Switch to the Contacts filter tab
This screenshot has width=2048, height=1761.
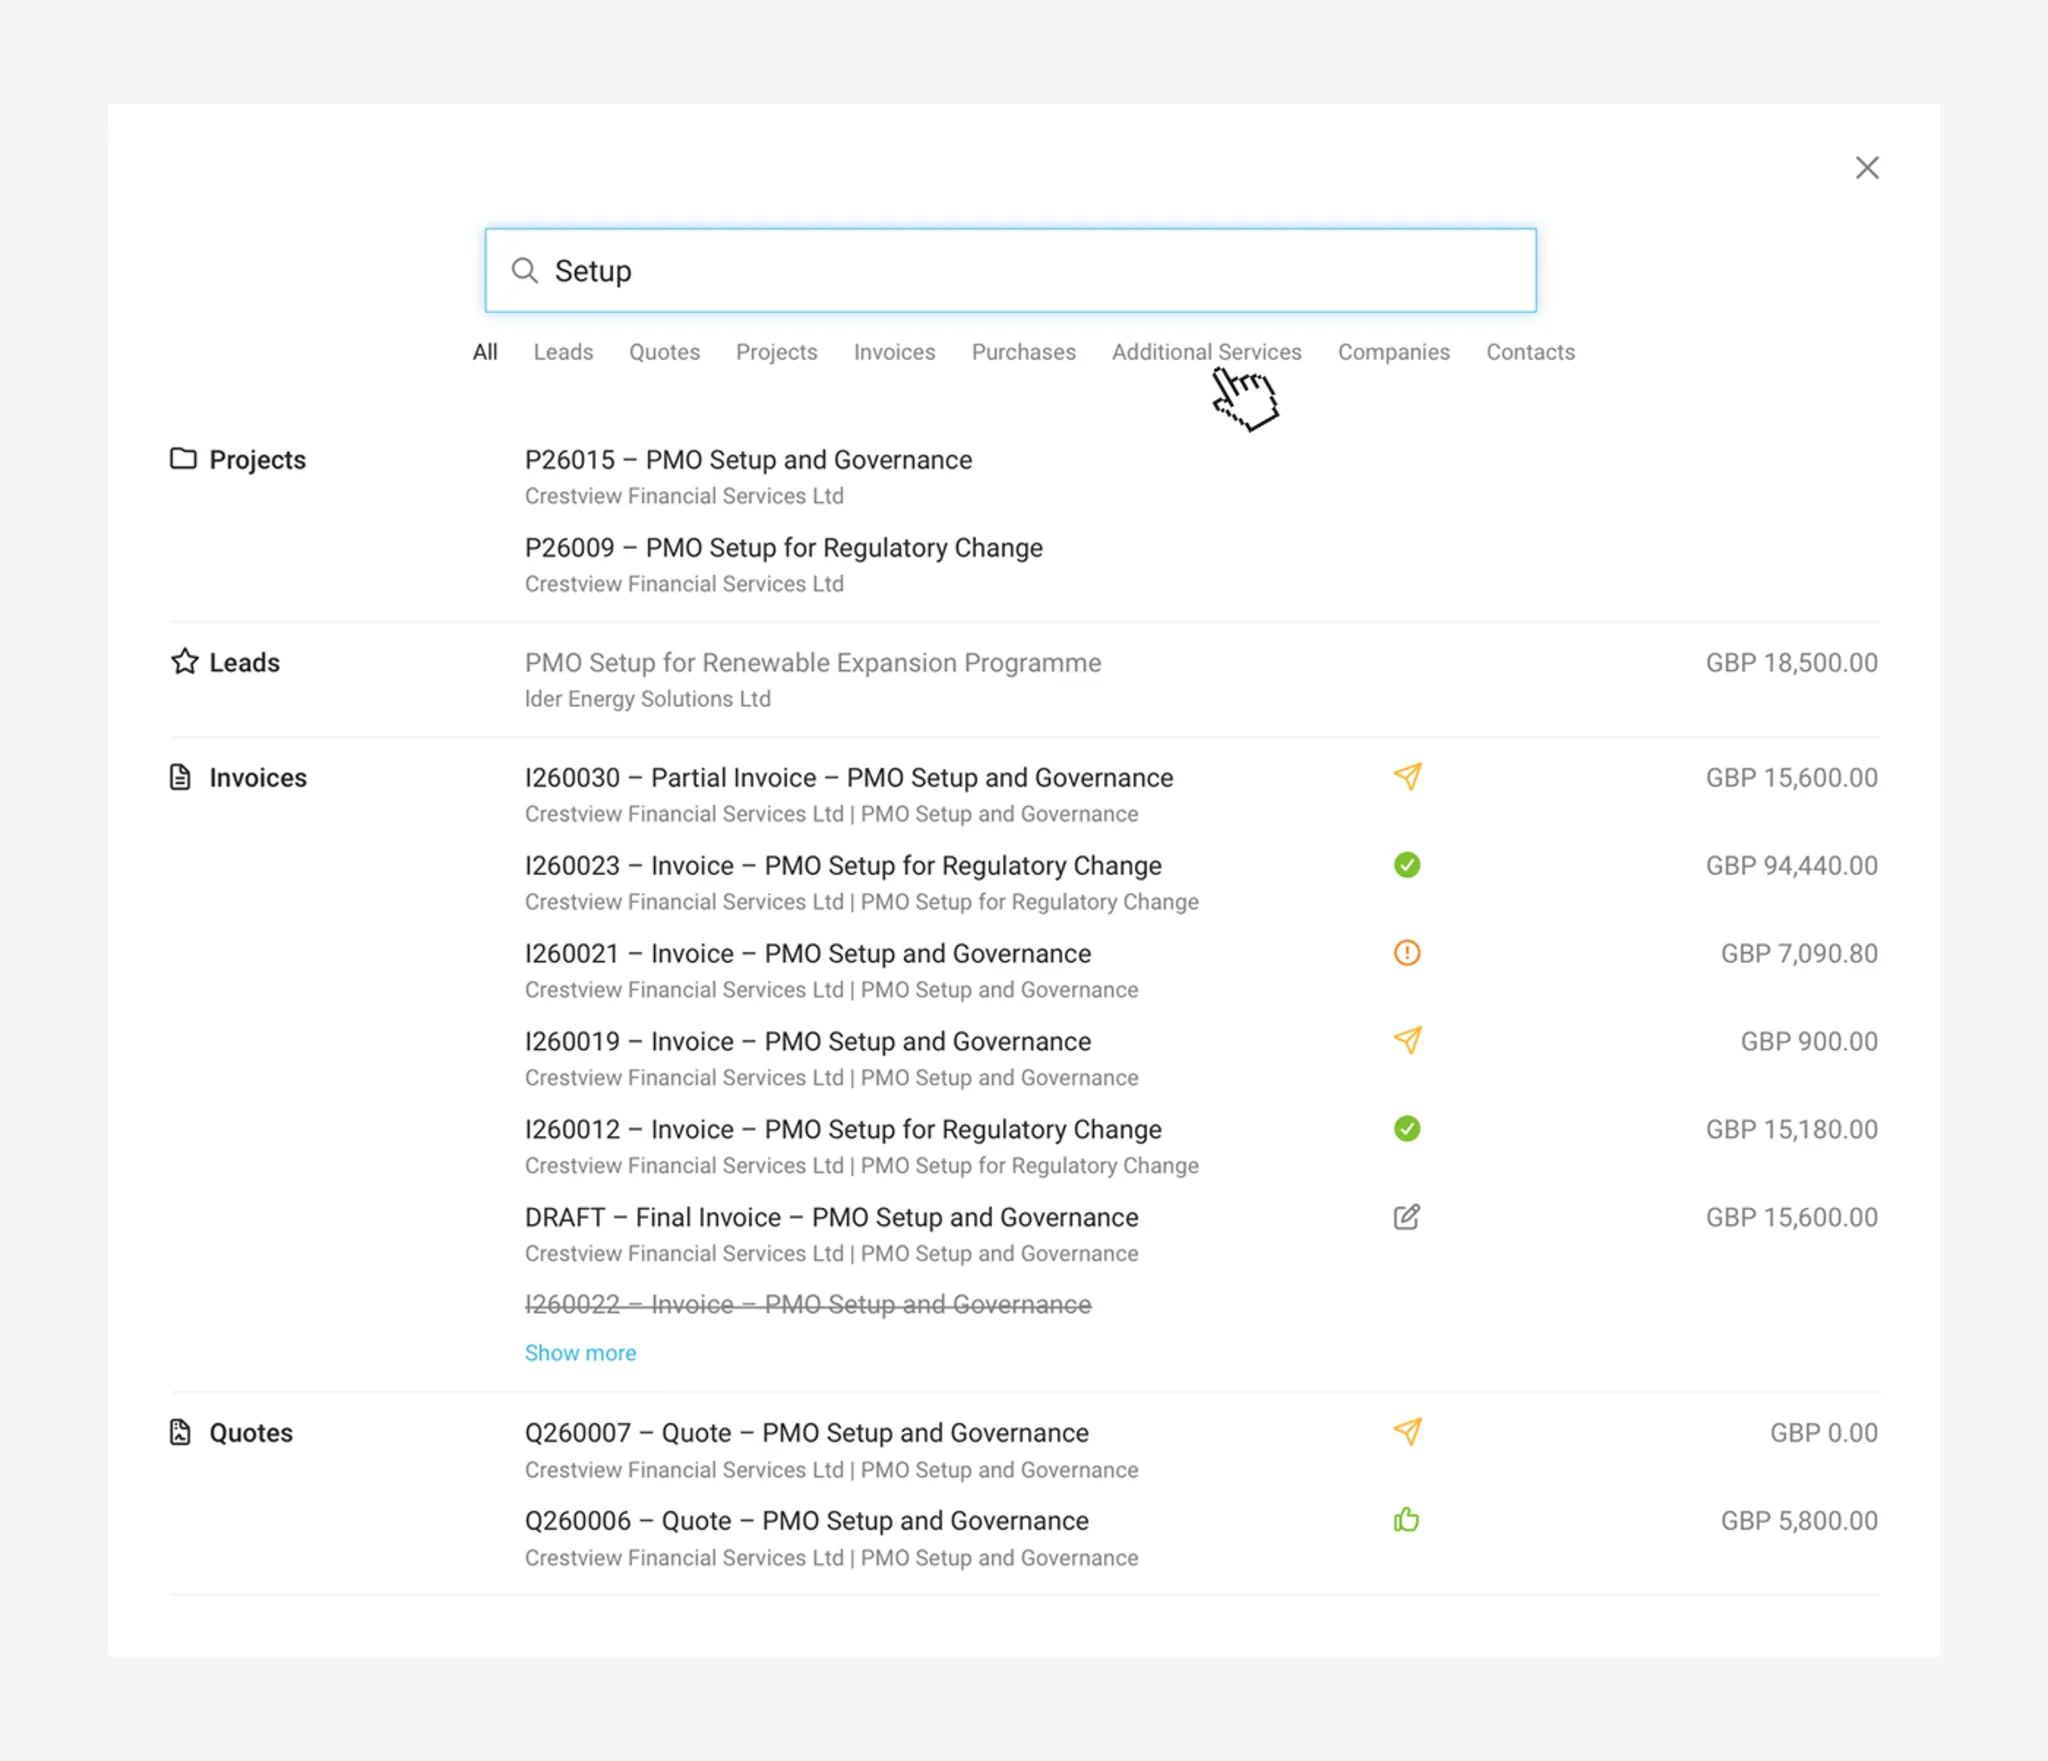tap(1530, 352)
